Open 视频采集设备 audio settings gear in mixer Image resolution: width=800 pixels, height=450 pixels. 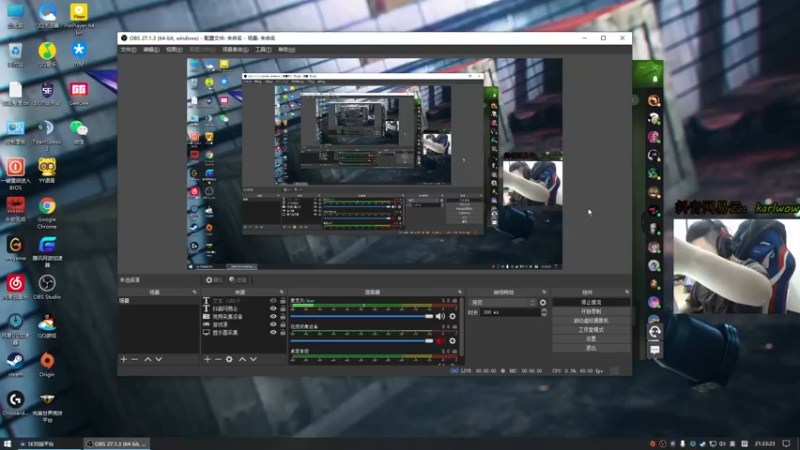[x=452, y=341]
